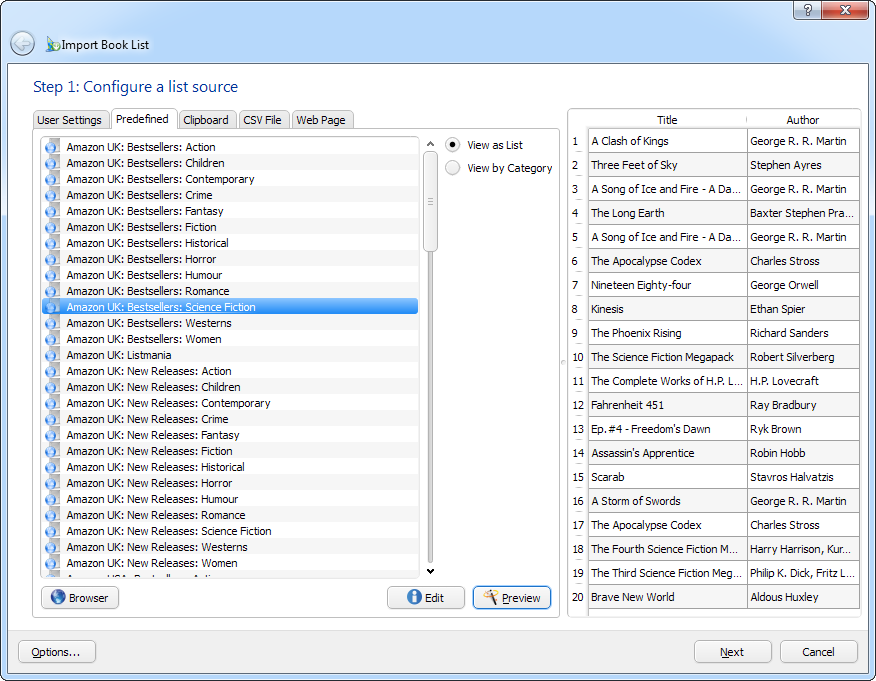Click globe icon beside New Releases: Westerns
Screen dimensions: 876x681
[x=52, y=547]
